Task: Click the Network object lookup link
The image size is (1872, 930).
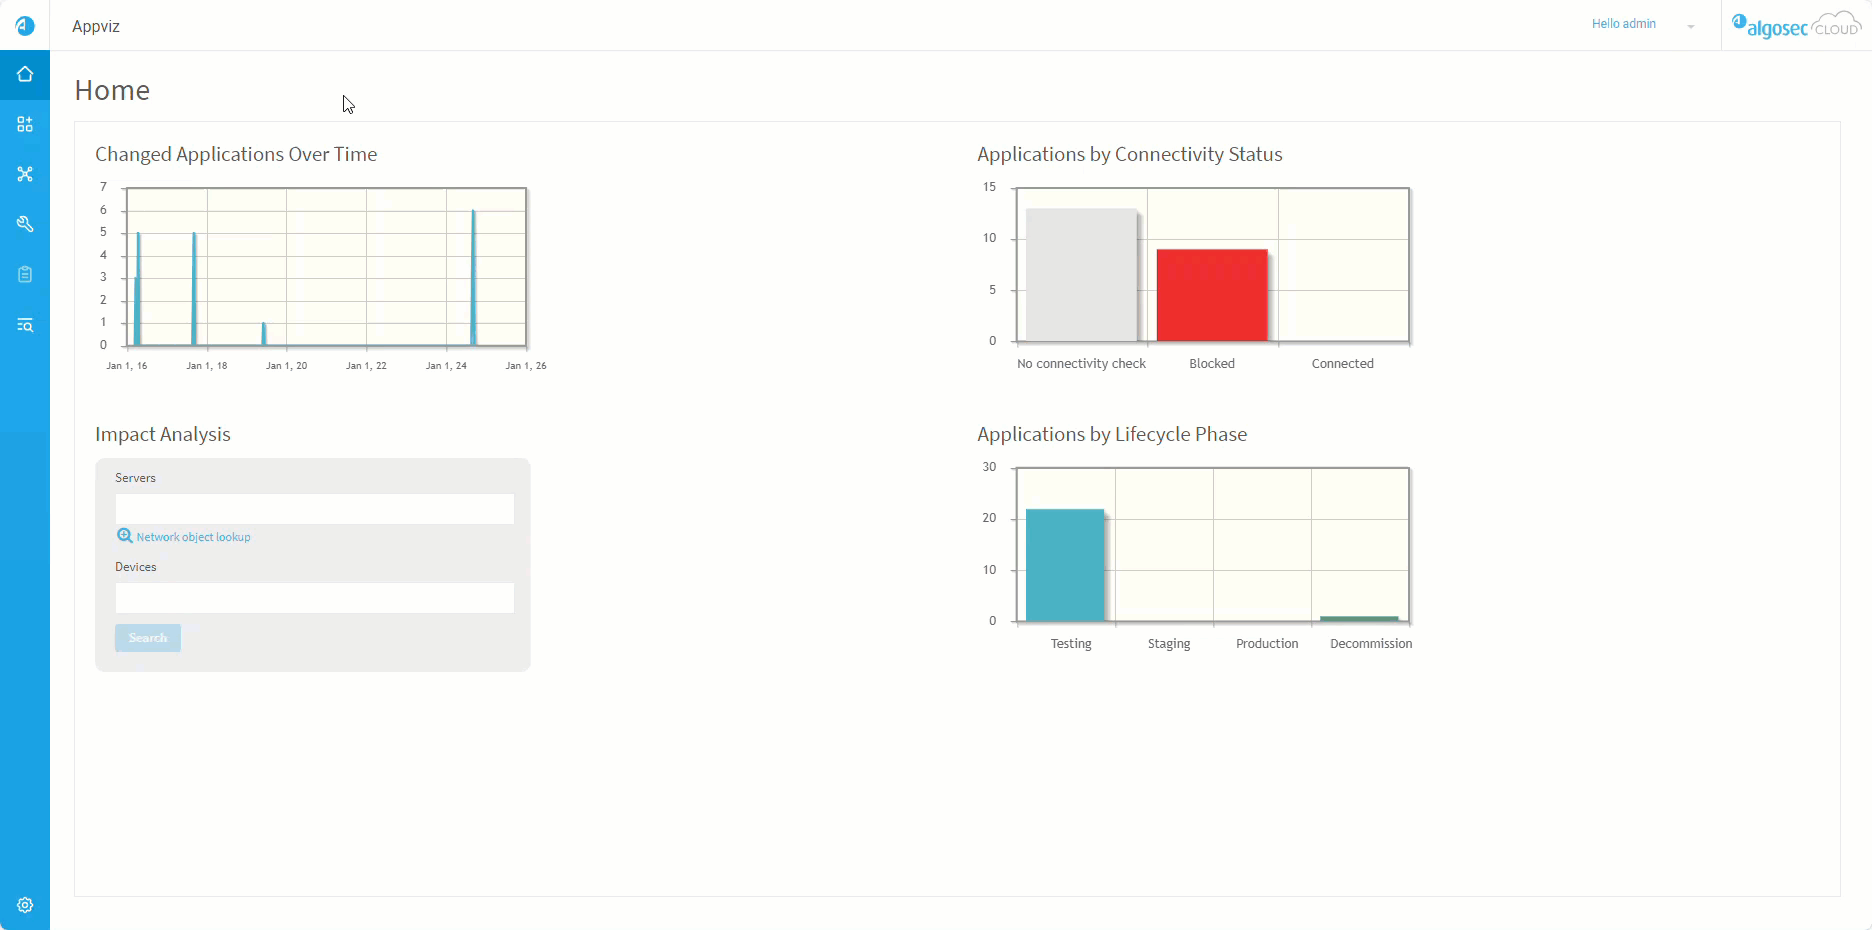Action: [x=193, y=537]
